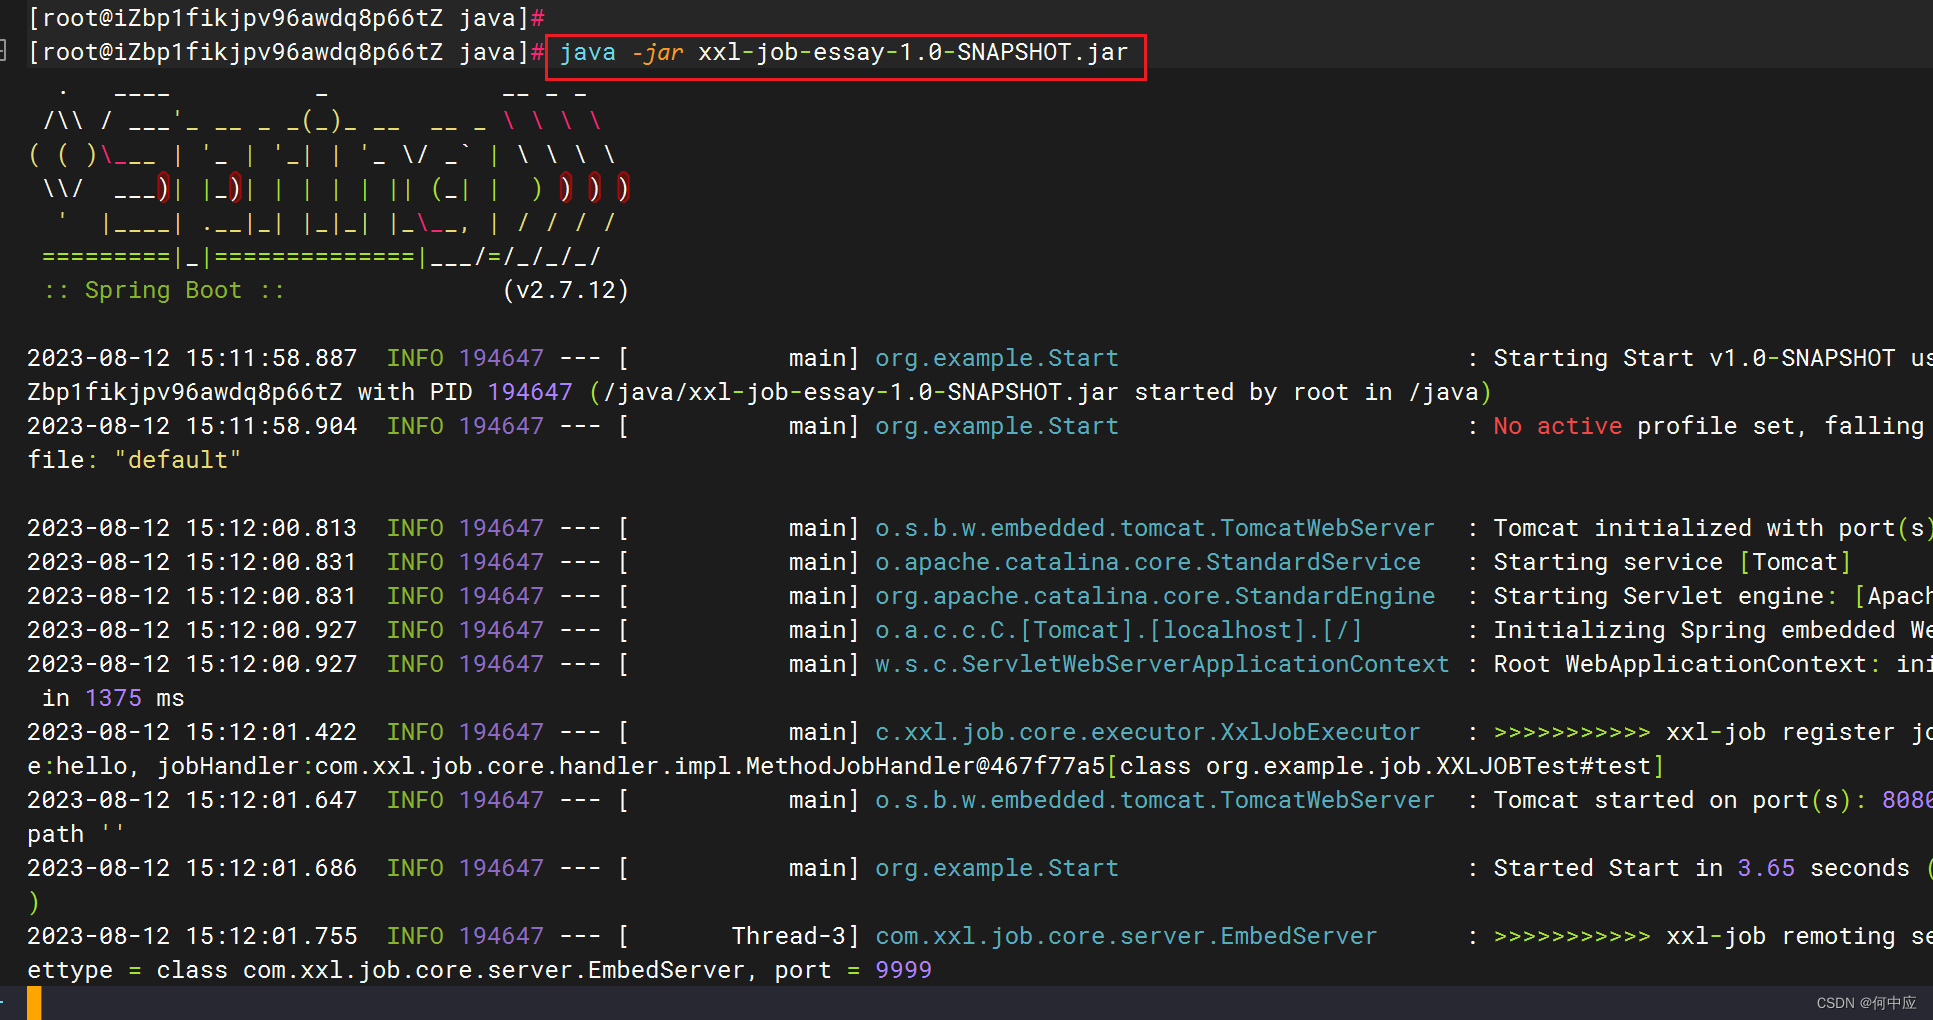Click 'xxl-job register' log message
The height and width of the screenshot is (1020, 1933).
pos(1780,732)
